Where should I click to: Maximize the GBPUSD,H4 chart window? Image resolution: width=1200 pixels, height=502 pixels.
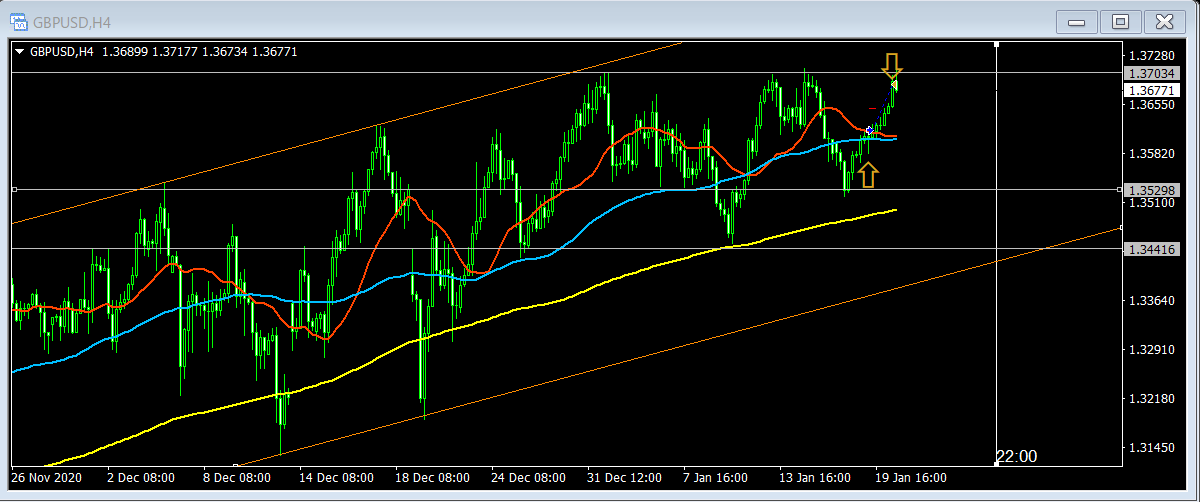click(1120, 21)
